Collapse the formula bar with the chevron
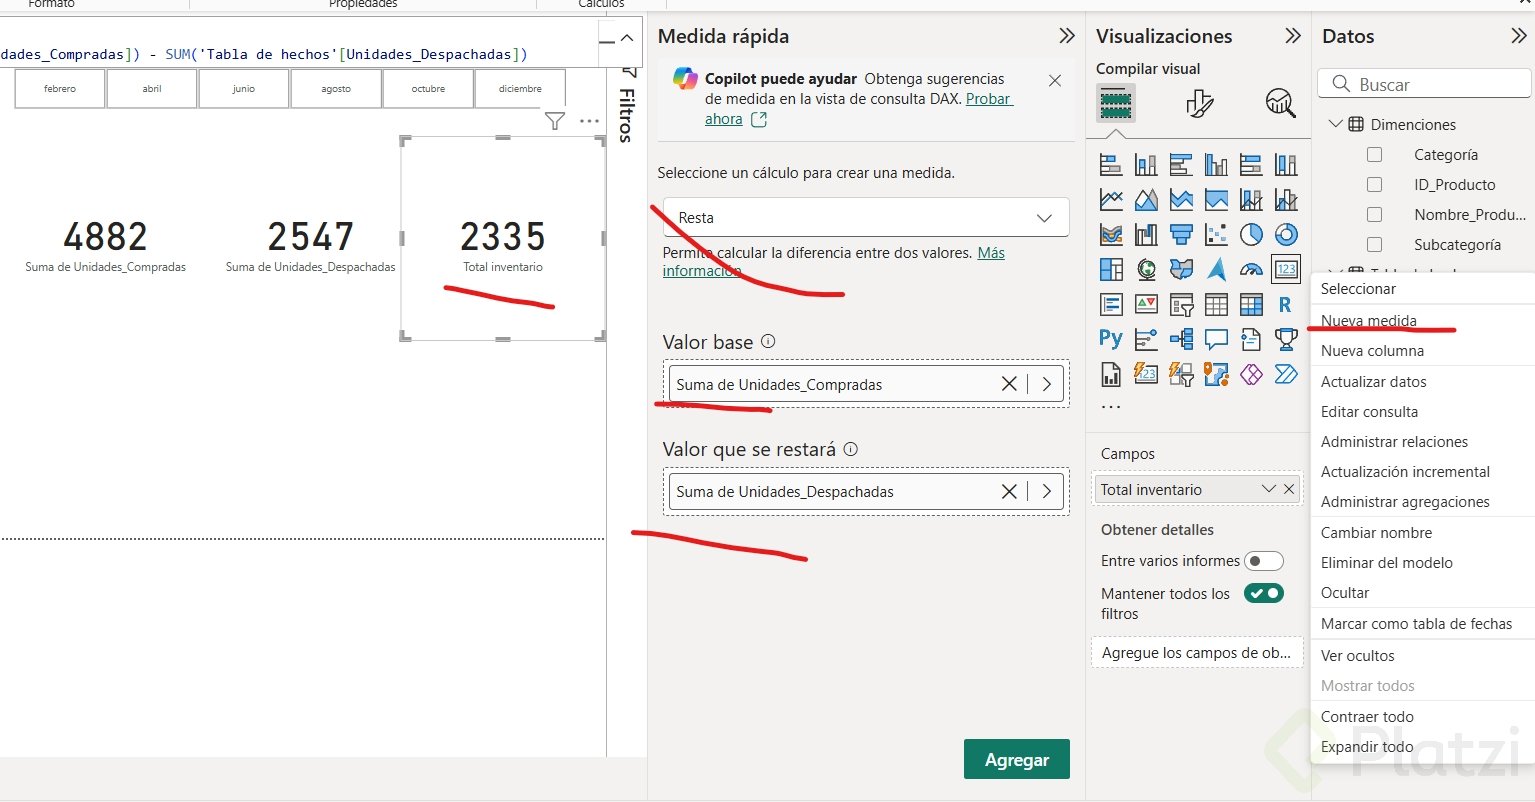This screenshot has height=802, width=1535. [627, 38]
